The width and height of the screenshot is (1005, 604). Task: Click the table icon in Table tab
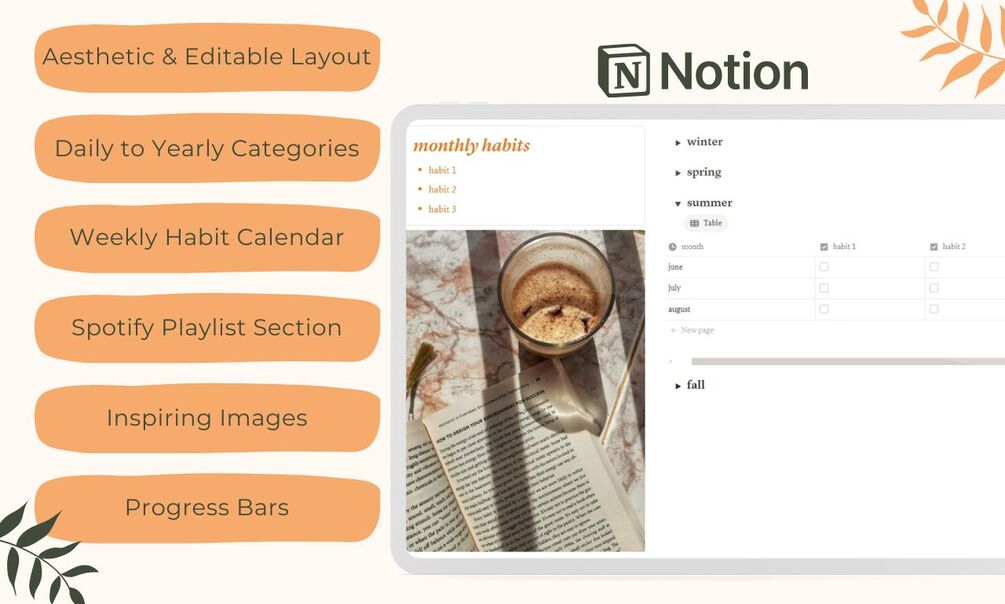coord(694,223)
